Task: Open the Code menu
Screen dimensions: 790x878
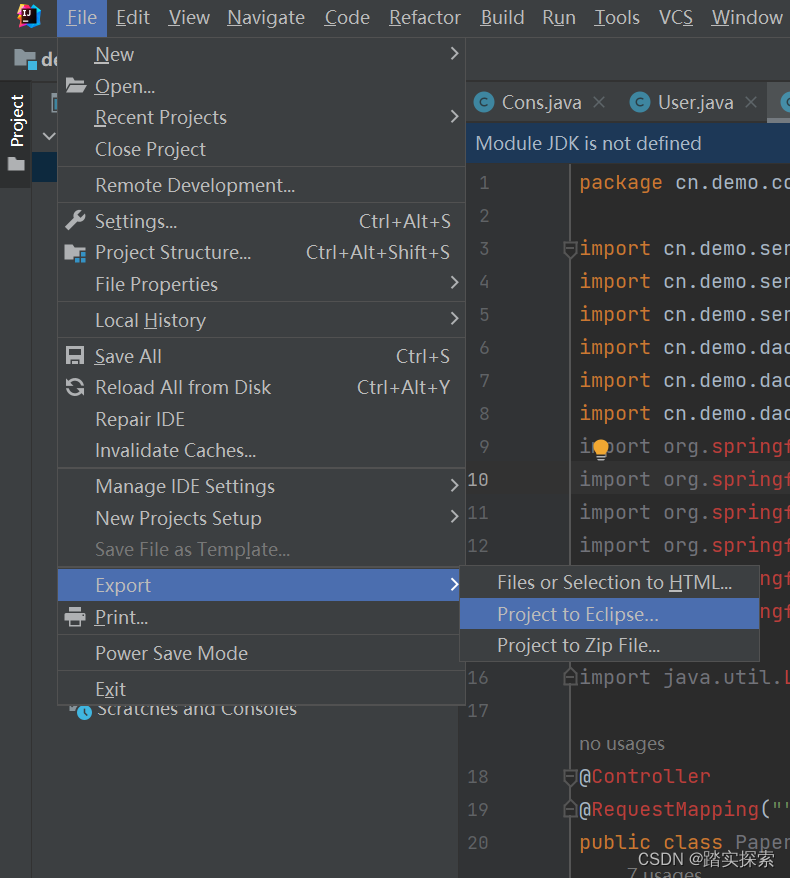Action: 347,18
